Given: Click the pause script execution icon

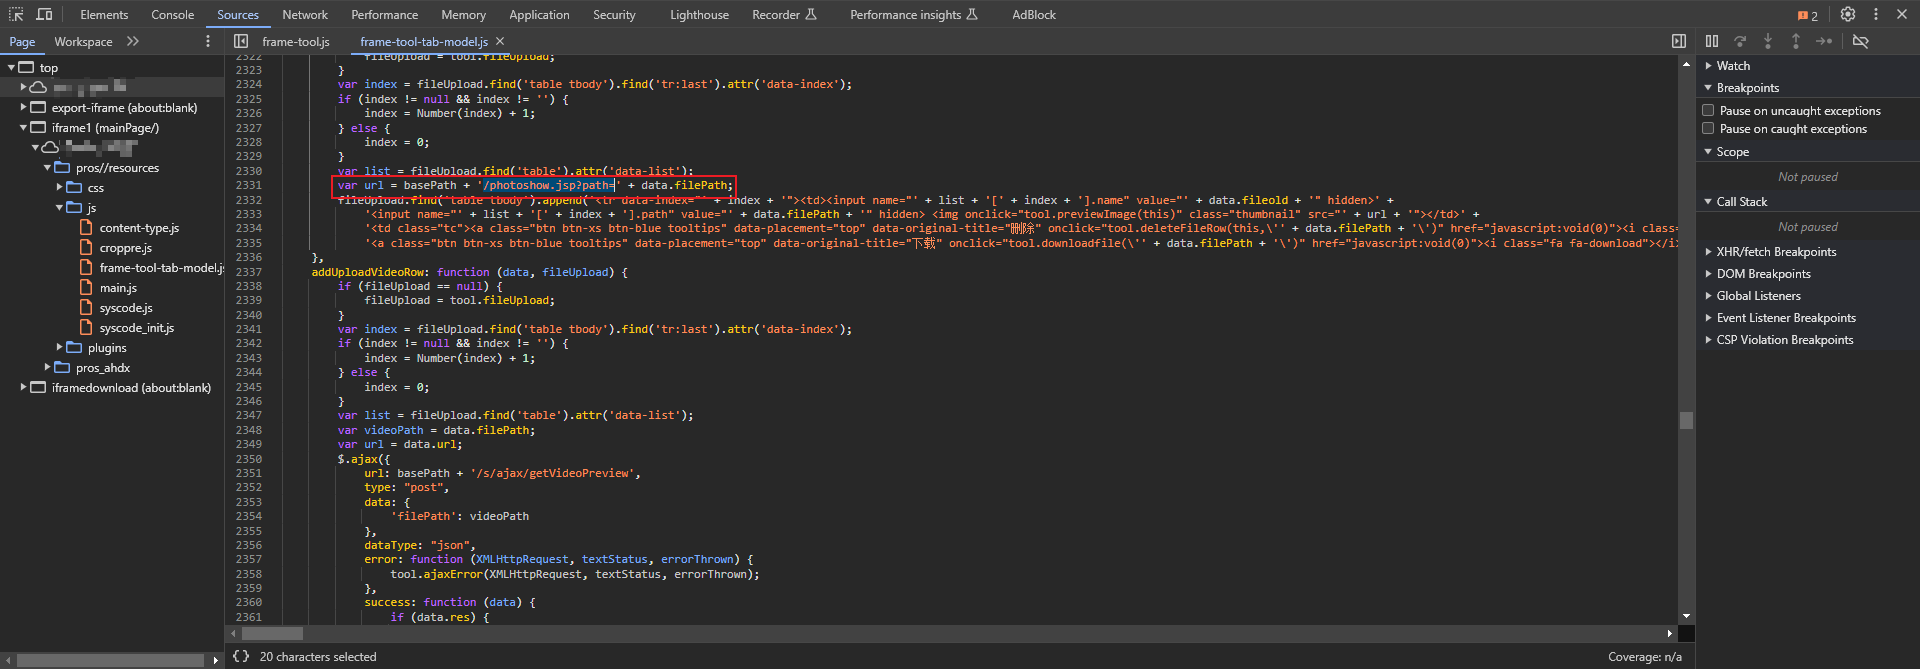Looking at the screenshot, I should [x=1712, y=41].
